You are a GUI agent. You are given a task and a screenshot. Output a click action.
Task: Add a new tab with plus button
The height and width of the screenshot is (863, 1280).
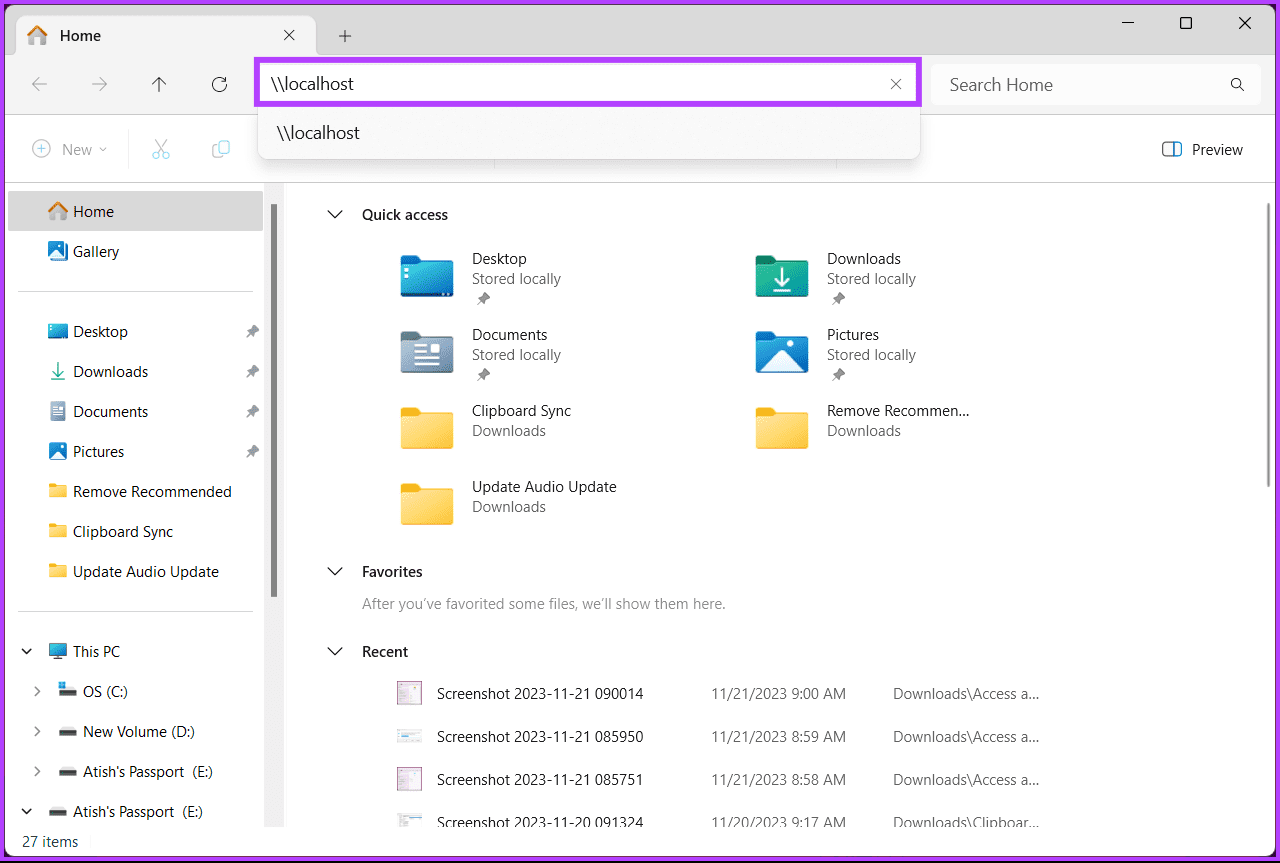click(345, 36)
